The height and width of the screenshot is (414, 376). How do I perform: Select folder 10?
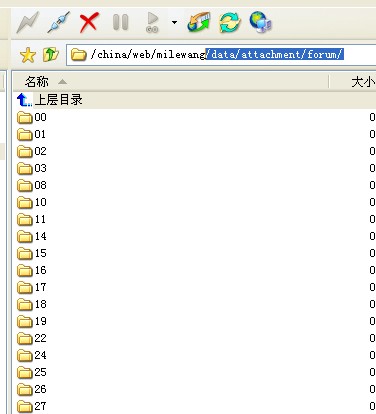coord(32,202)
